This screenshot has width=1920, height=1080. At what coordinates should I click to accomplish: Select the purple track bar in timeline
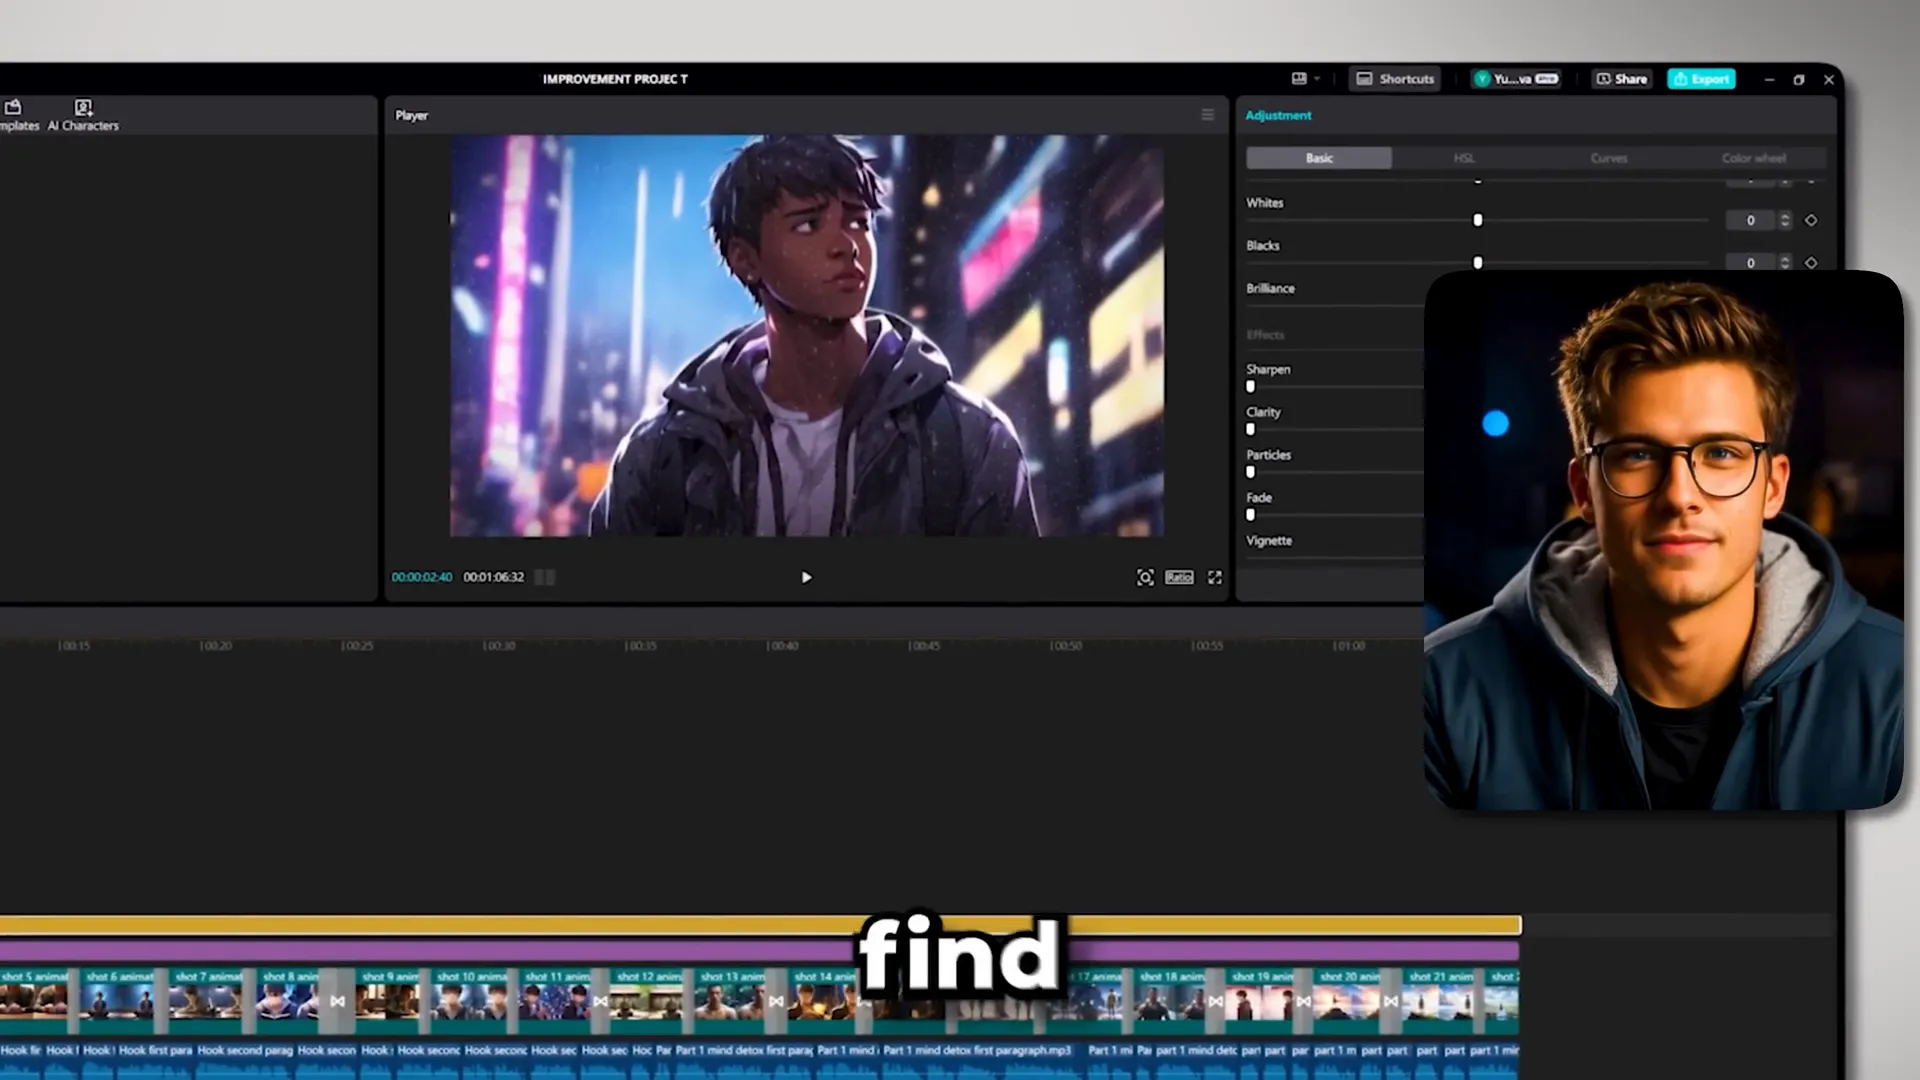[760, 951]
